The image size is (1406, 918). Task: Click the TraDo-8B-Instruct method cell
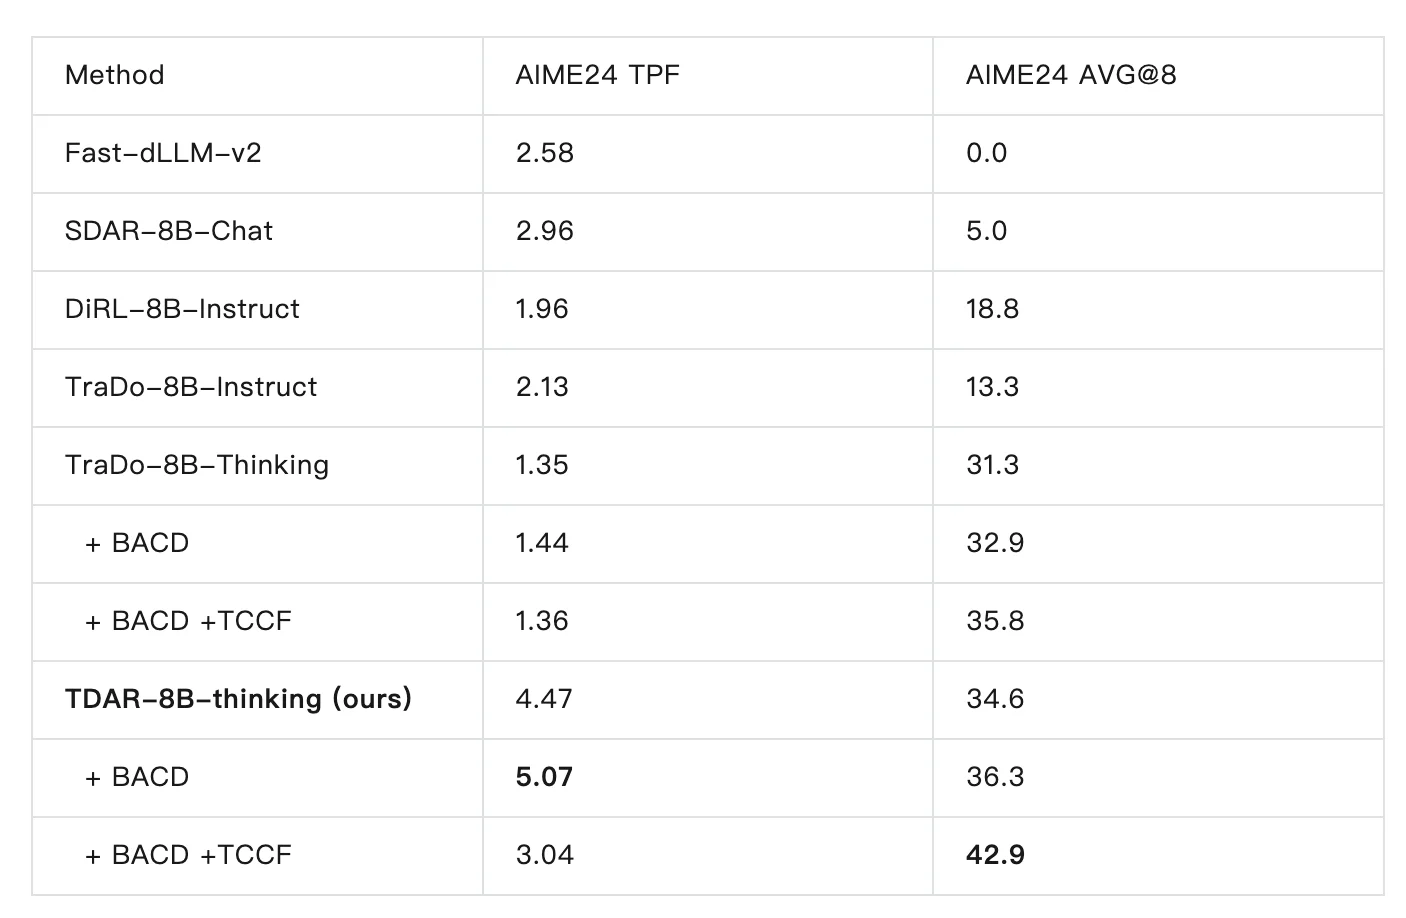[190, 387]
